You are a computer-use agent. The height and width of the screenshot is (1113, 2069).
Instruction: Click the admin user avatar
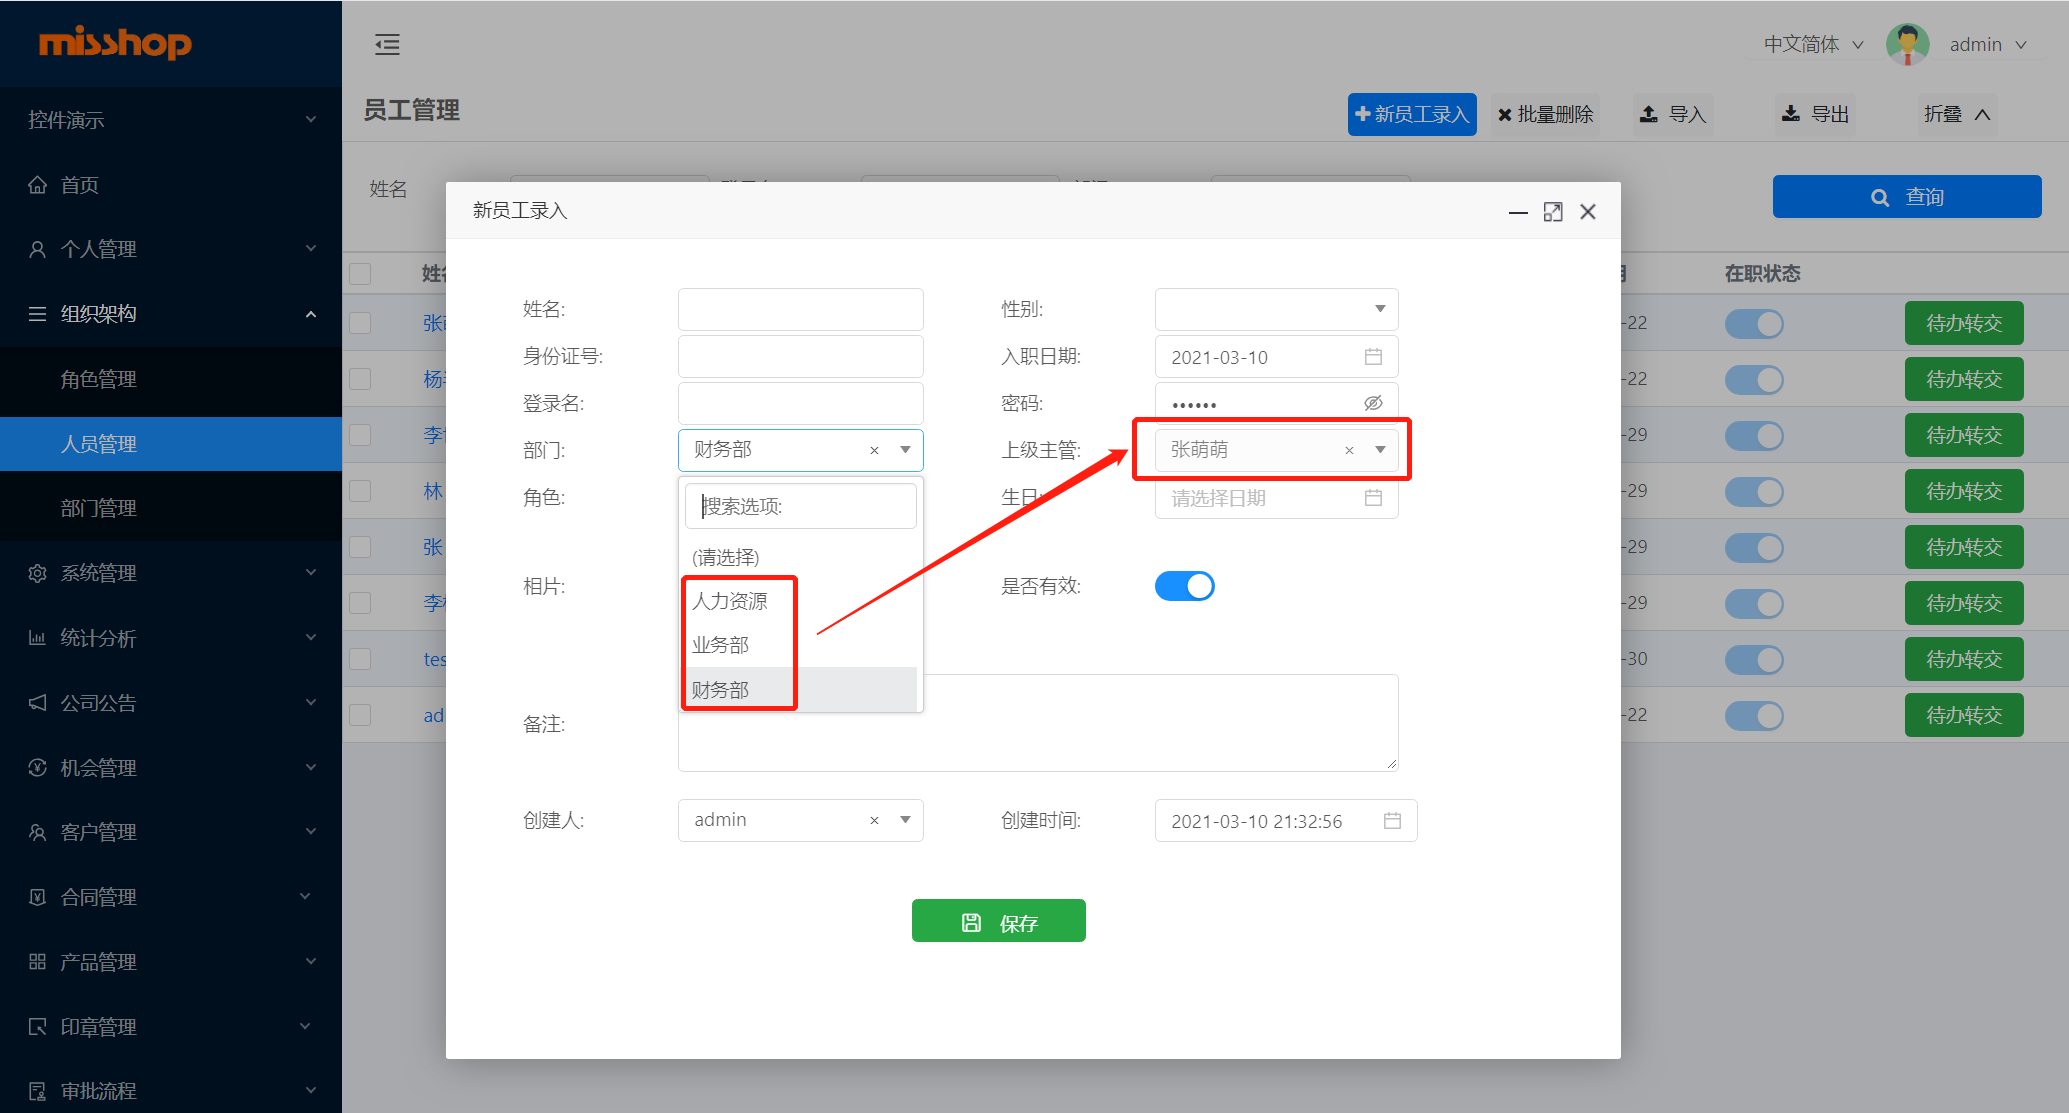1907,44
